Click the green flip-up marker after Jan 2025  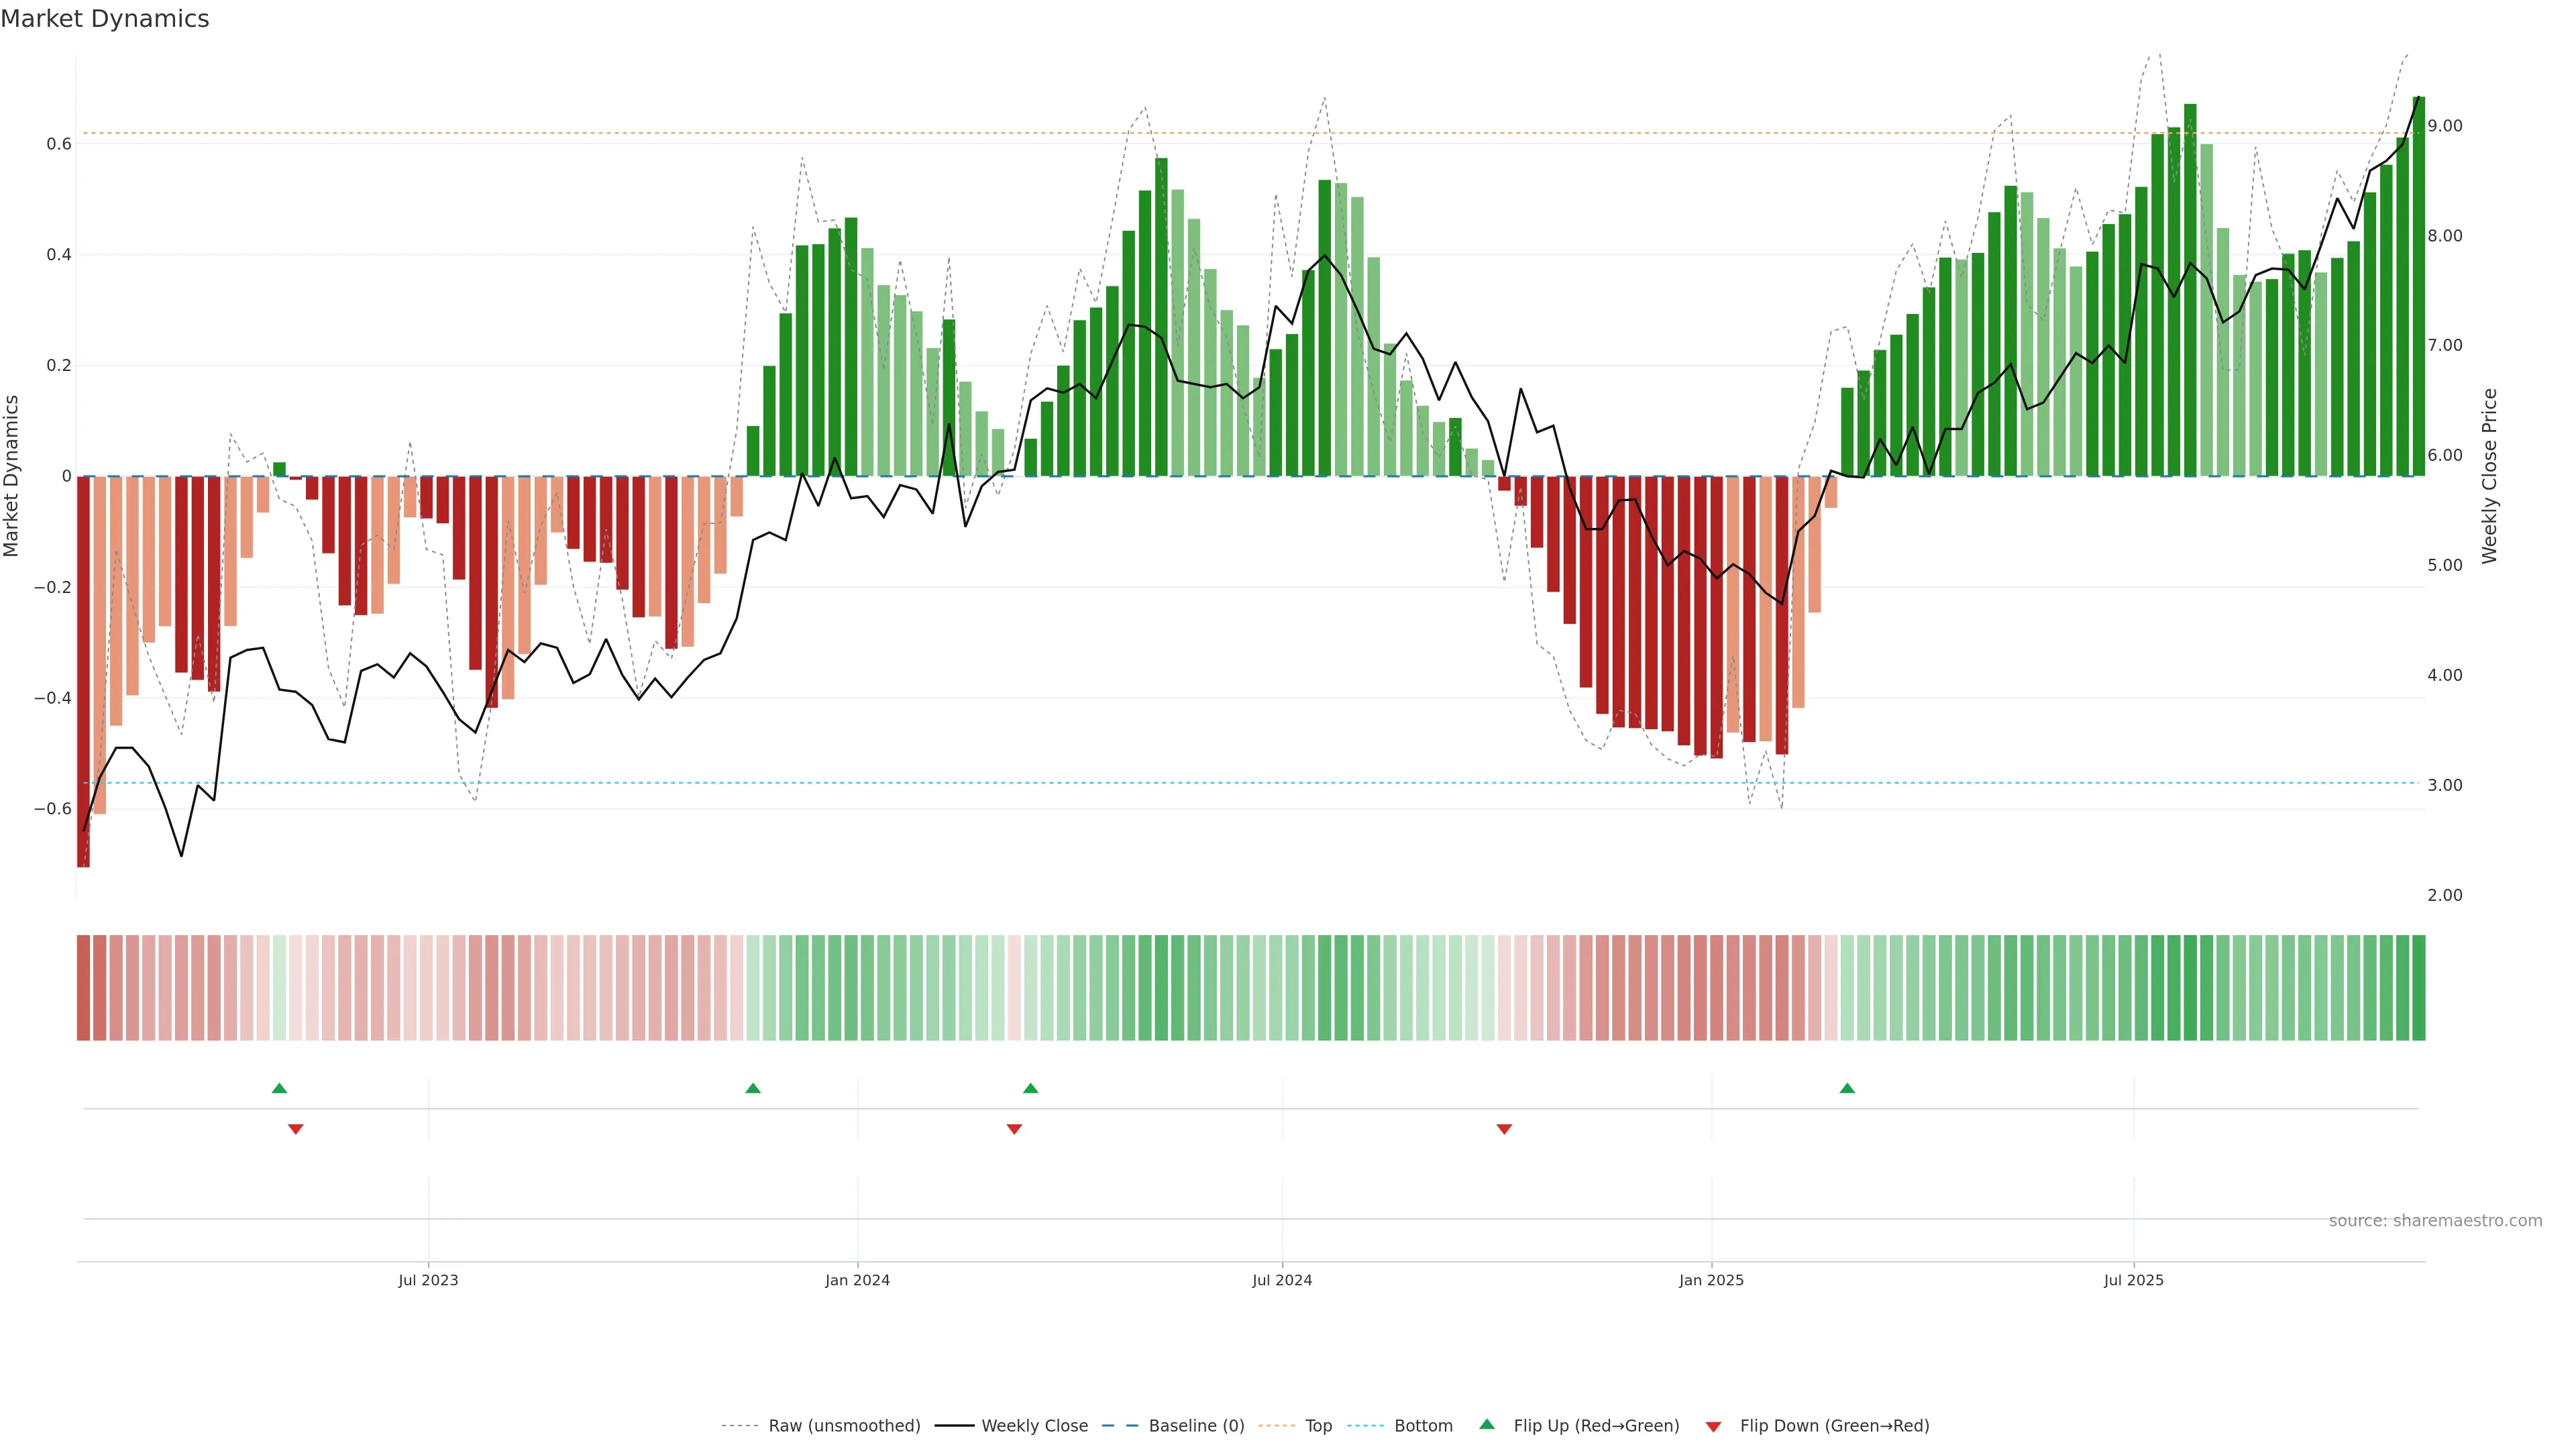click(1847, 1088)
